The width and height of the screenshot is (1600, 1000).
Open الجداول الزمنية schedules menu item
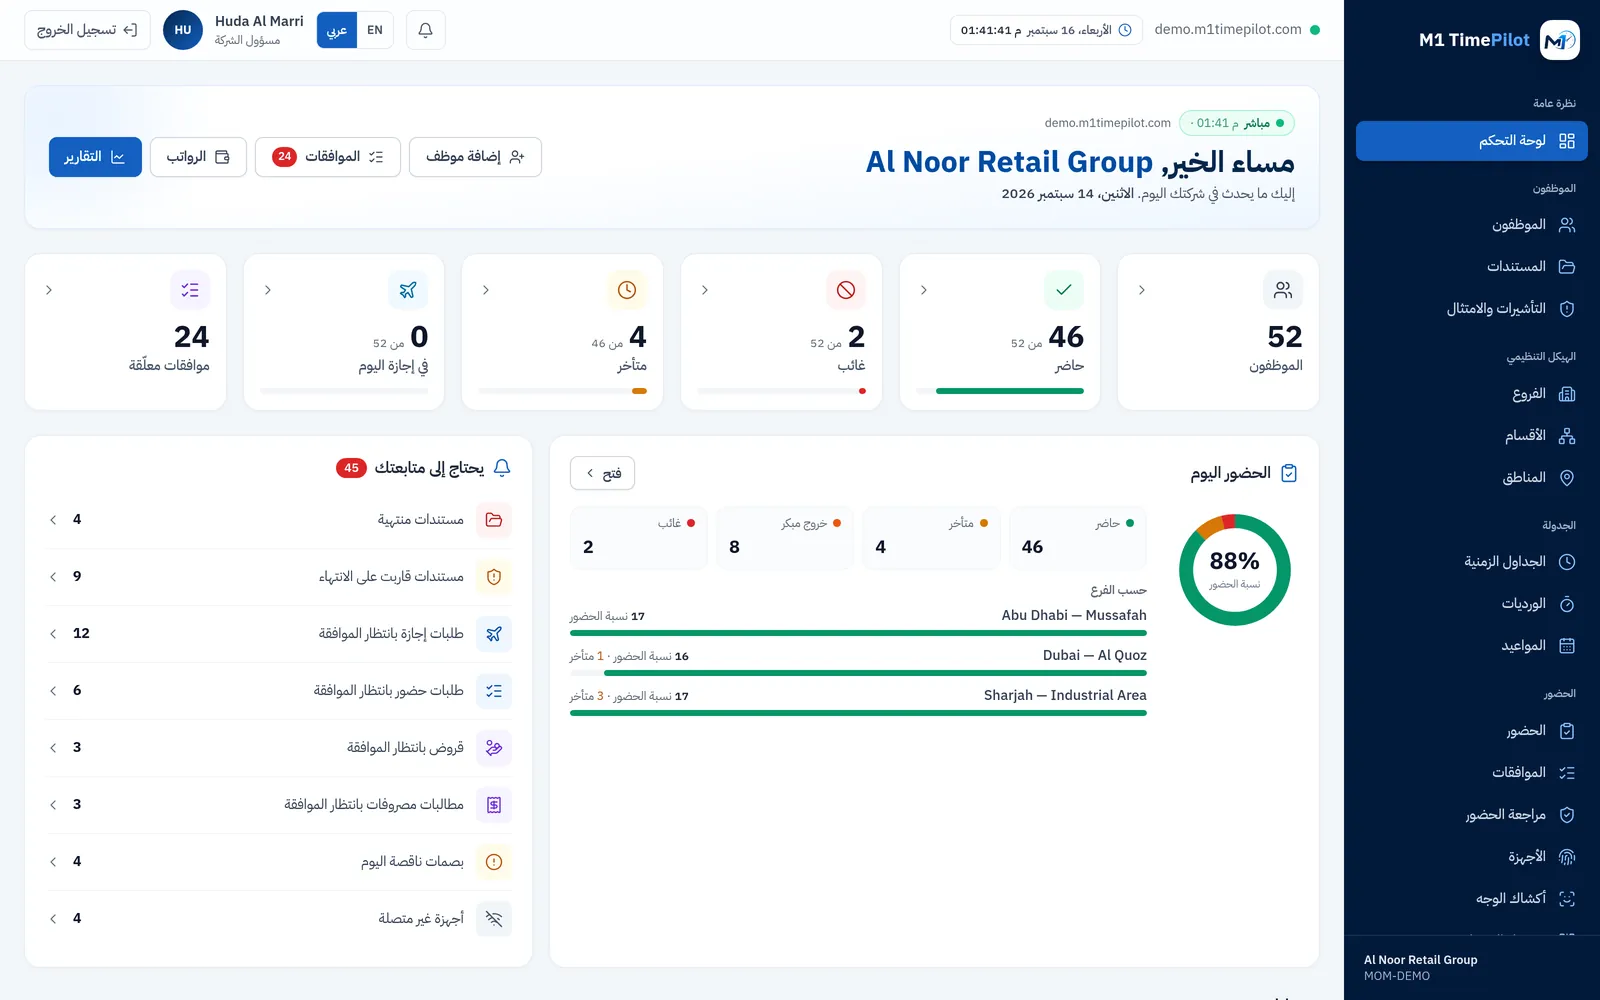pyautogui.click(x=1472, y=562)
